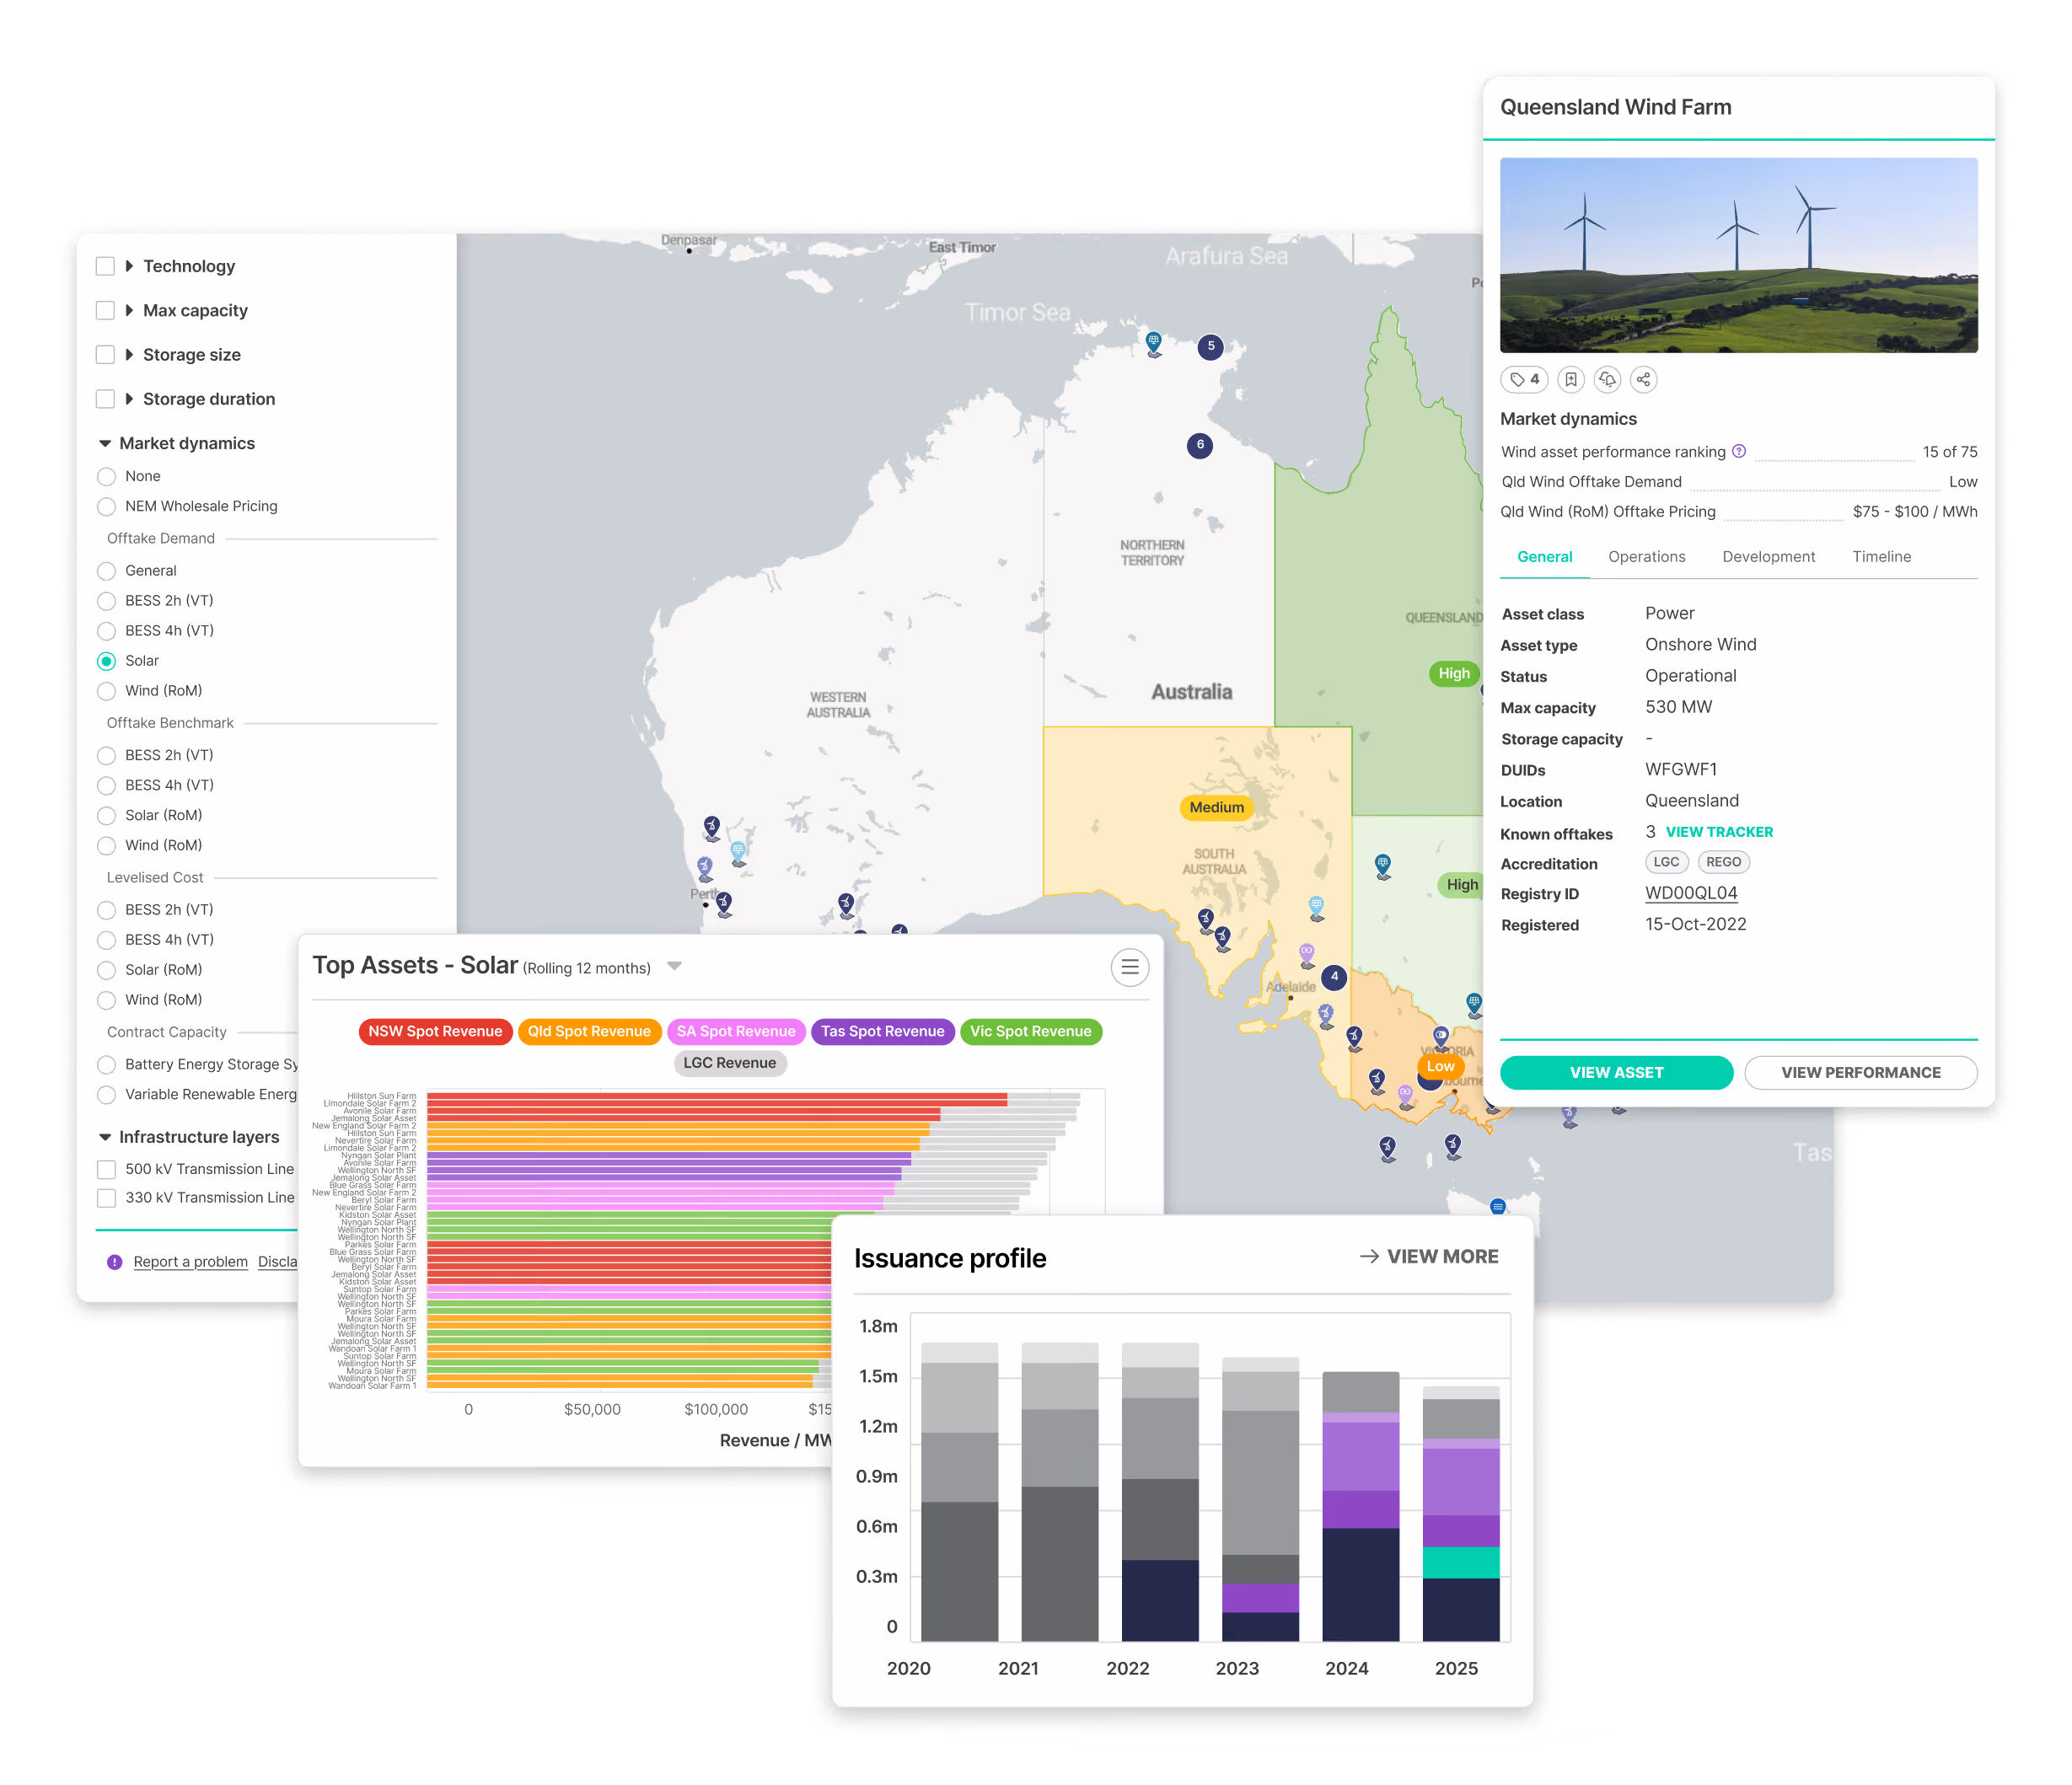Viewport: 2072px width, 1785px height.
Task: Expand the Technology filter section
Action: tap(129, 266)
